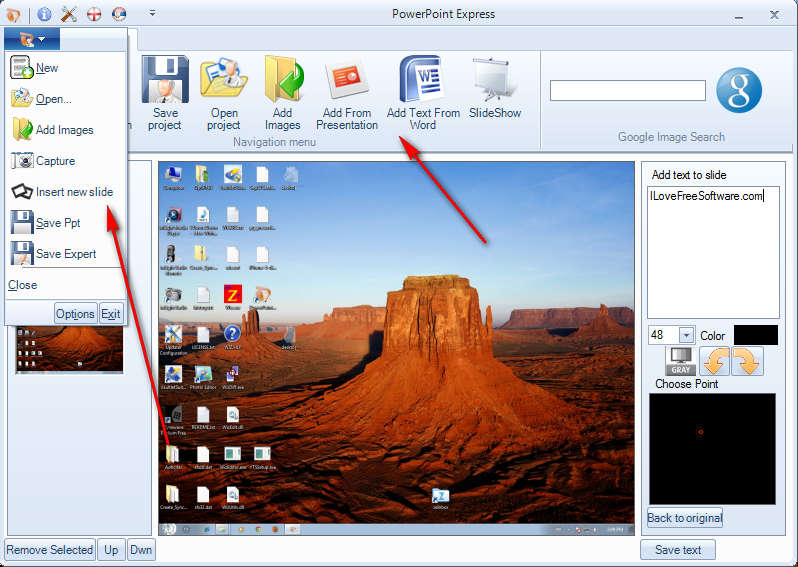Choose New from the application menu
This screenshot has width=798, height=567.
point(66,68)
